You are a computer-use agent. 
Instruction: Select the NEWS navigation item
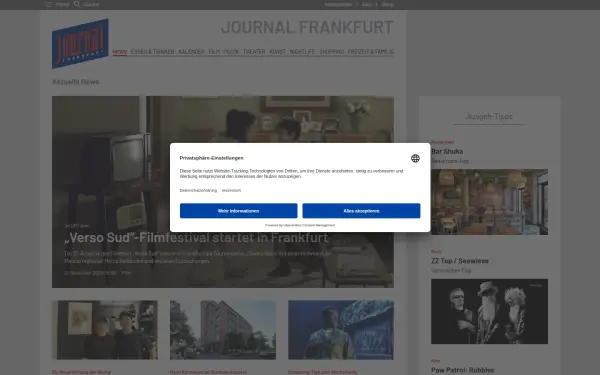coord(120,52)
